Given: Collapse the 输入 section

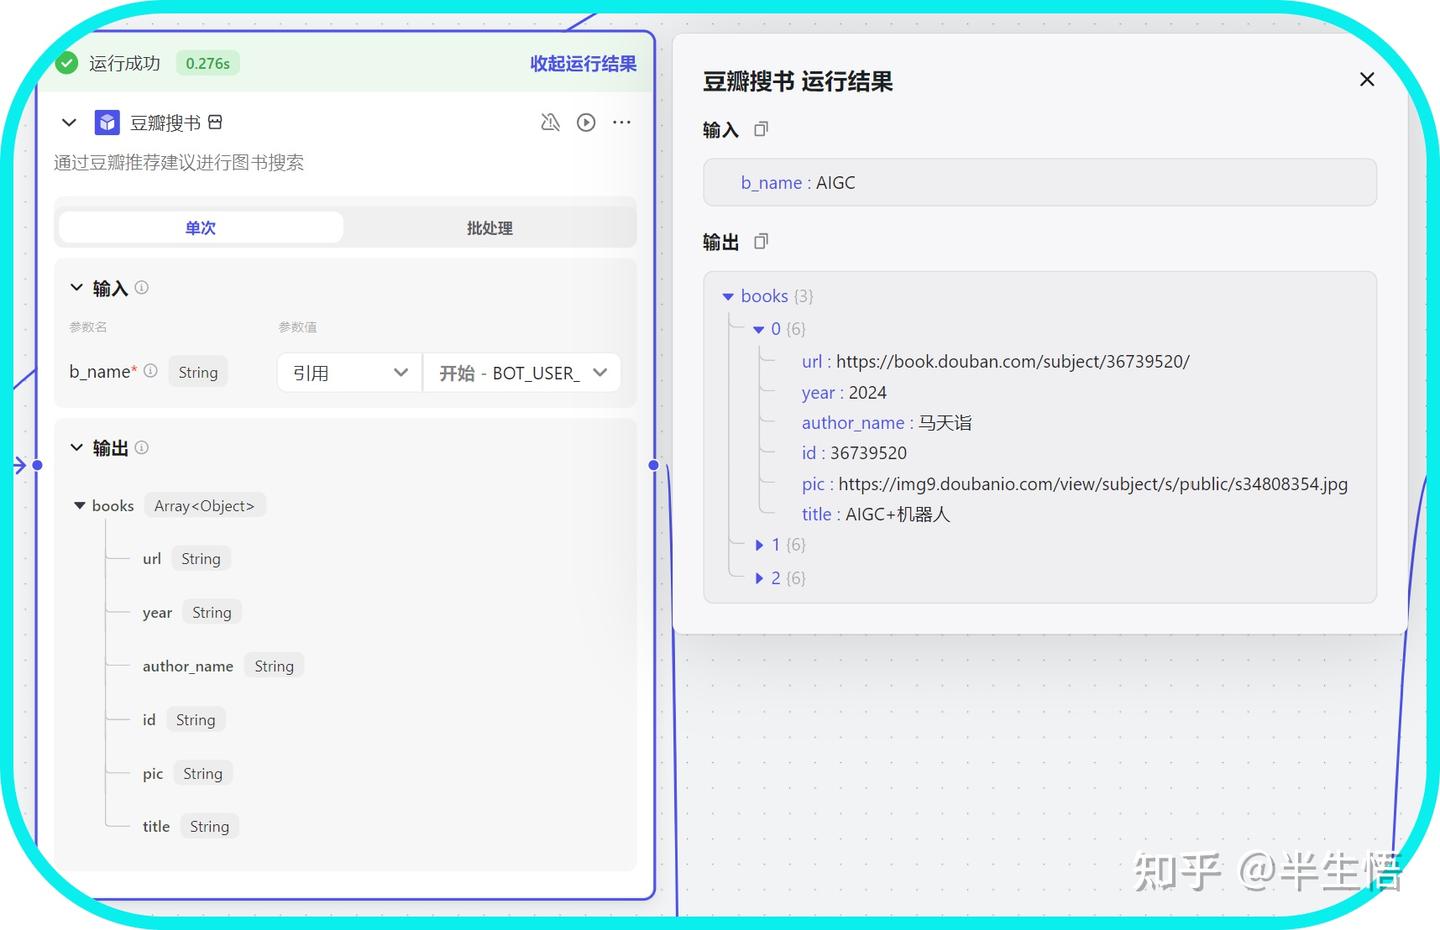Looking at the screenshot, I should [x=76, y=288].
